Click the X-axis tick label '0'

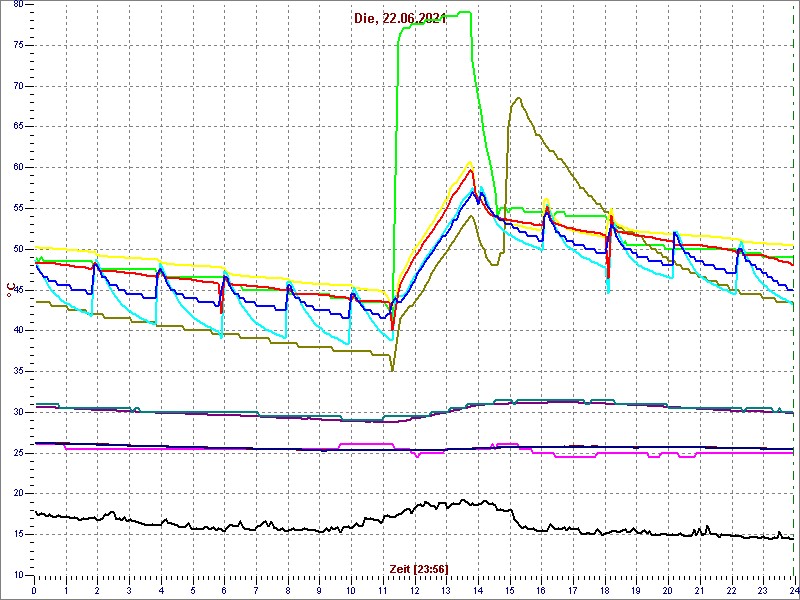(34, 590)
